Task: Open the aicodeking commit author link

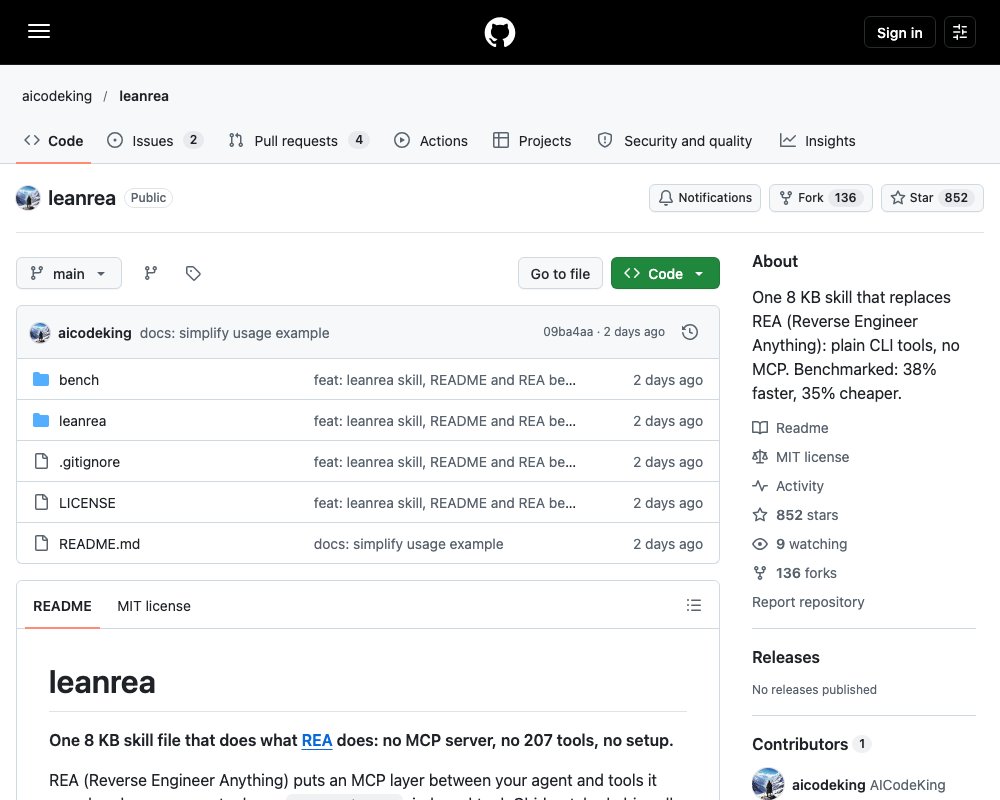Action: coord(94,333)
